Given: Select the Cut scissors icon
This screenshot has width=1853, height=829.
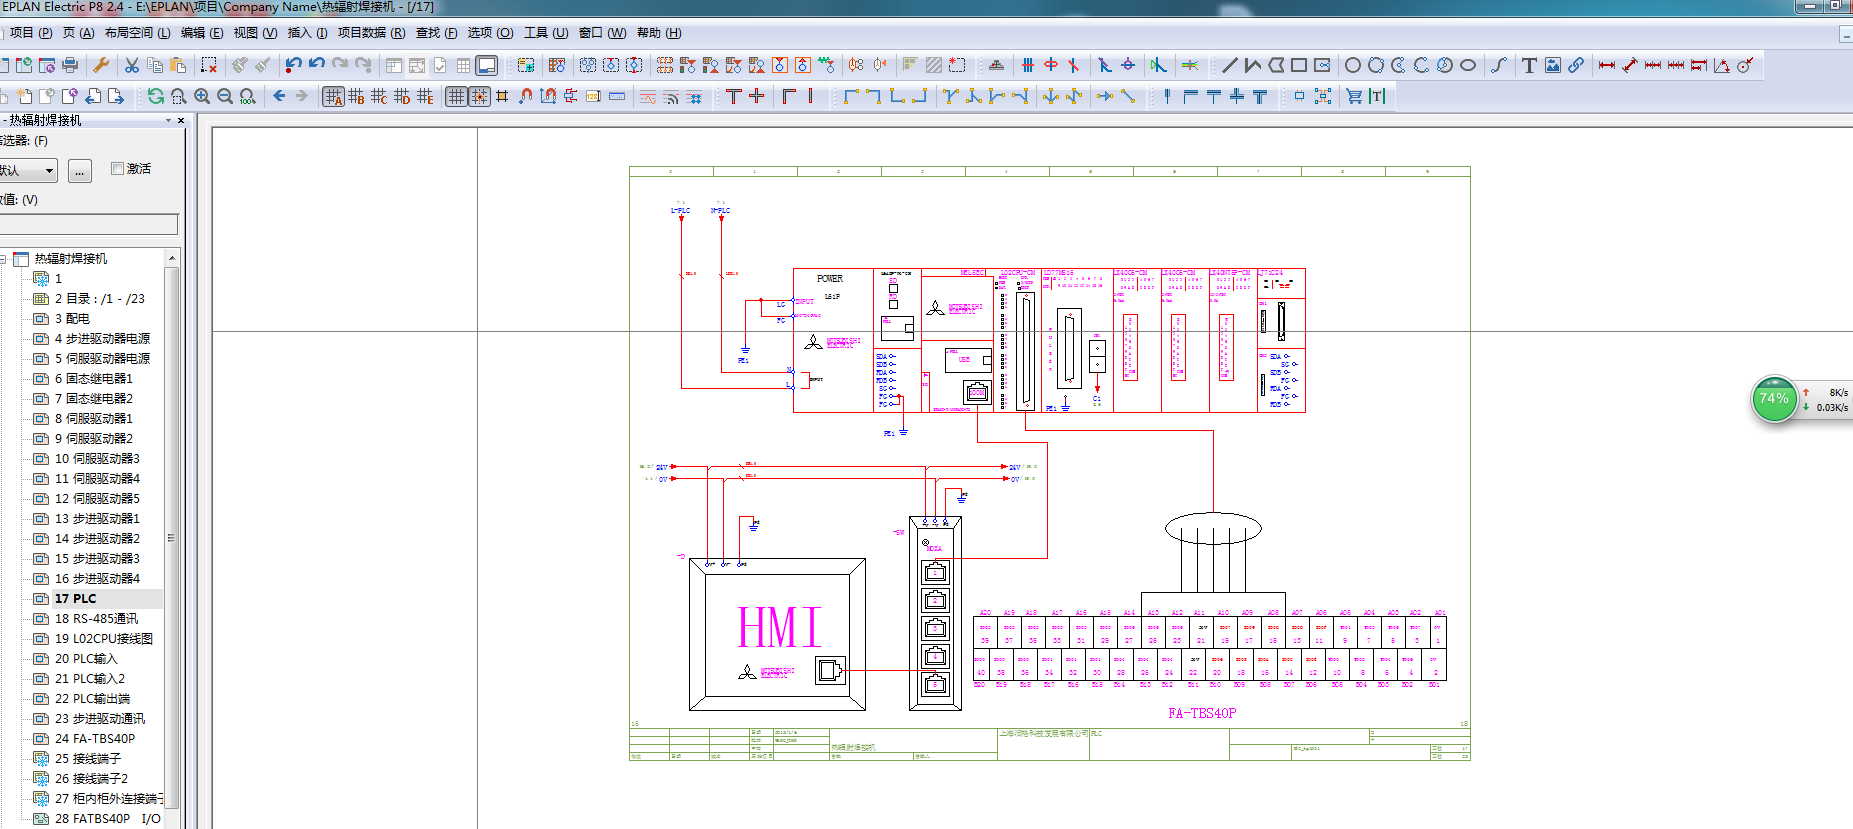Looking at the screenshot, I should coord(131,66).
